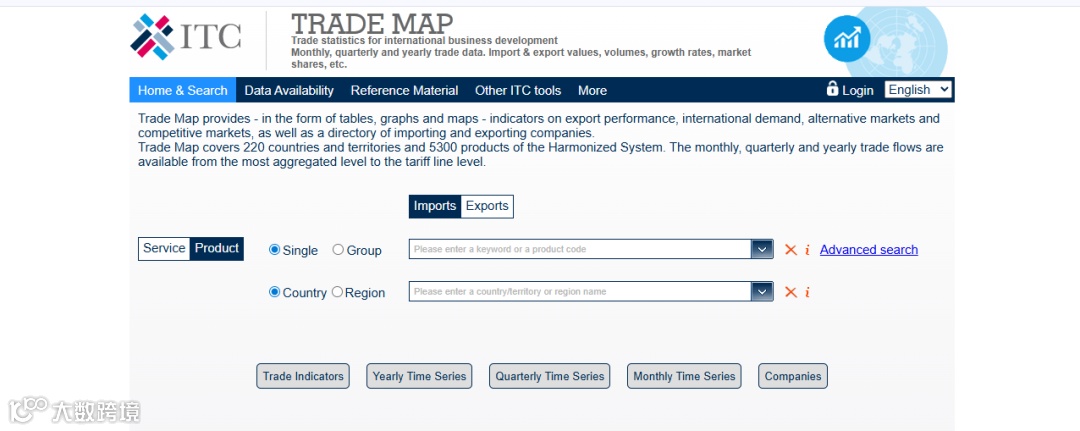Choose the Service option
The image size is (1080, 431).
[x=164, y=249]
